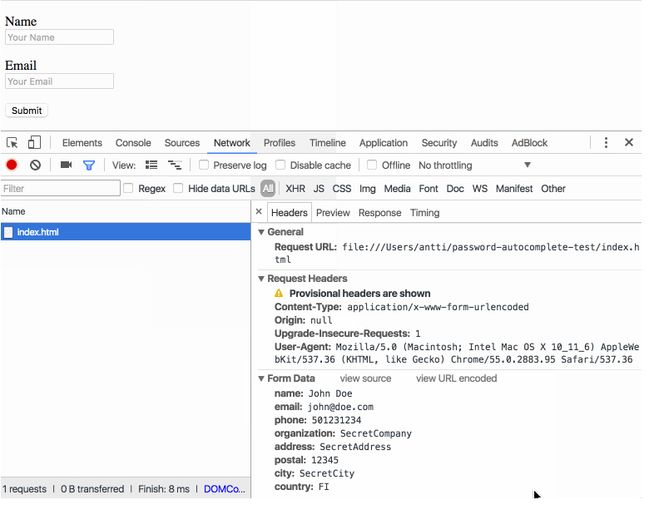
Task: Click view URL encoded link
Action: click(x=456, y=379)
